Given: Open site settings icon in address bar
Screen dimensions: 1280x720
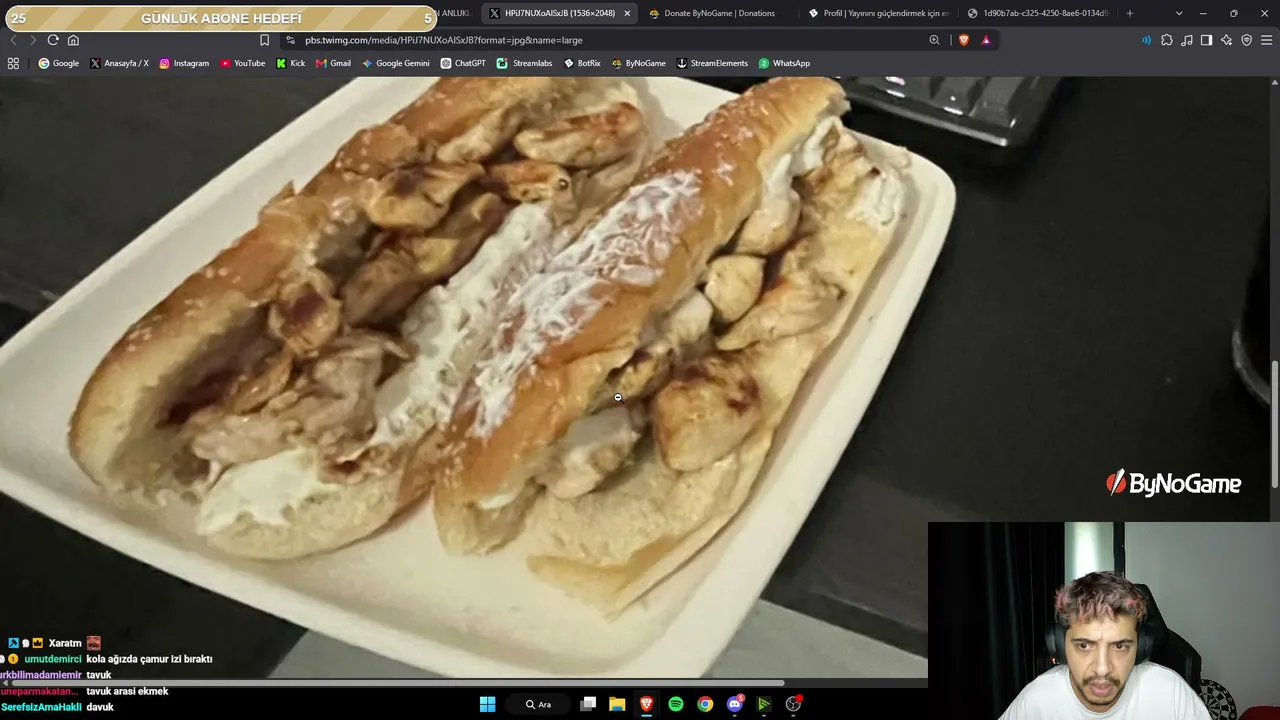Looking at the screenshot, I should pyautogui.click(x=290, y=40).
